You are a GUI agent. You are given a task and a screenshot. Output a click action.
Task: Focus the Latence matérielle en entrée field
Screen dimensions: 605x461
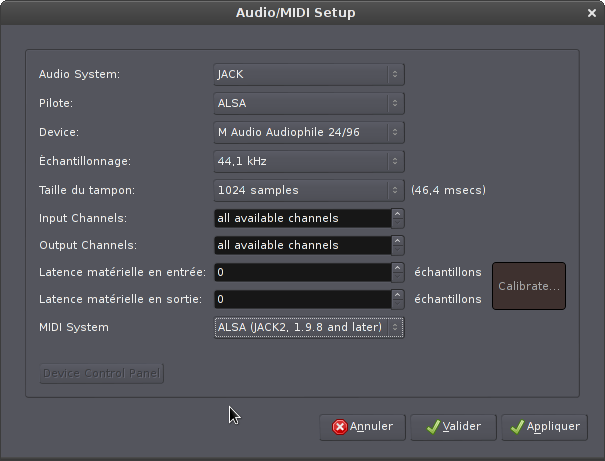[x=302, y=272]
